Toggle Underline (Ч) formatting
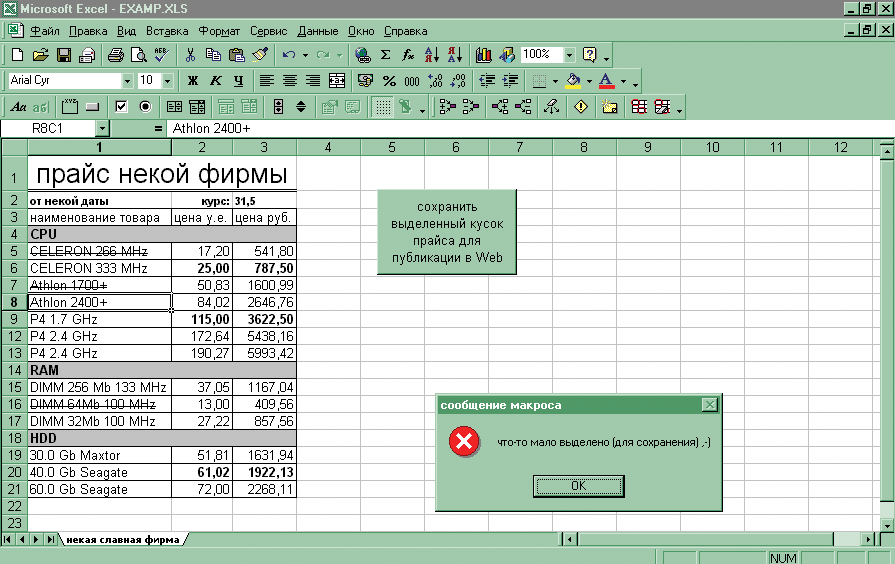The image size is (895, 564). (x=239, y=81)
